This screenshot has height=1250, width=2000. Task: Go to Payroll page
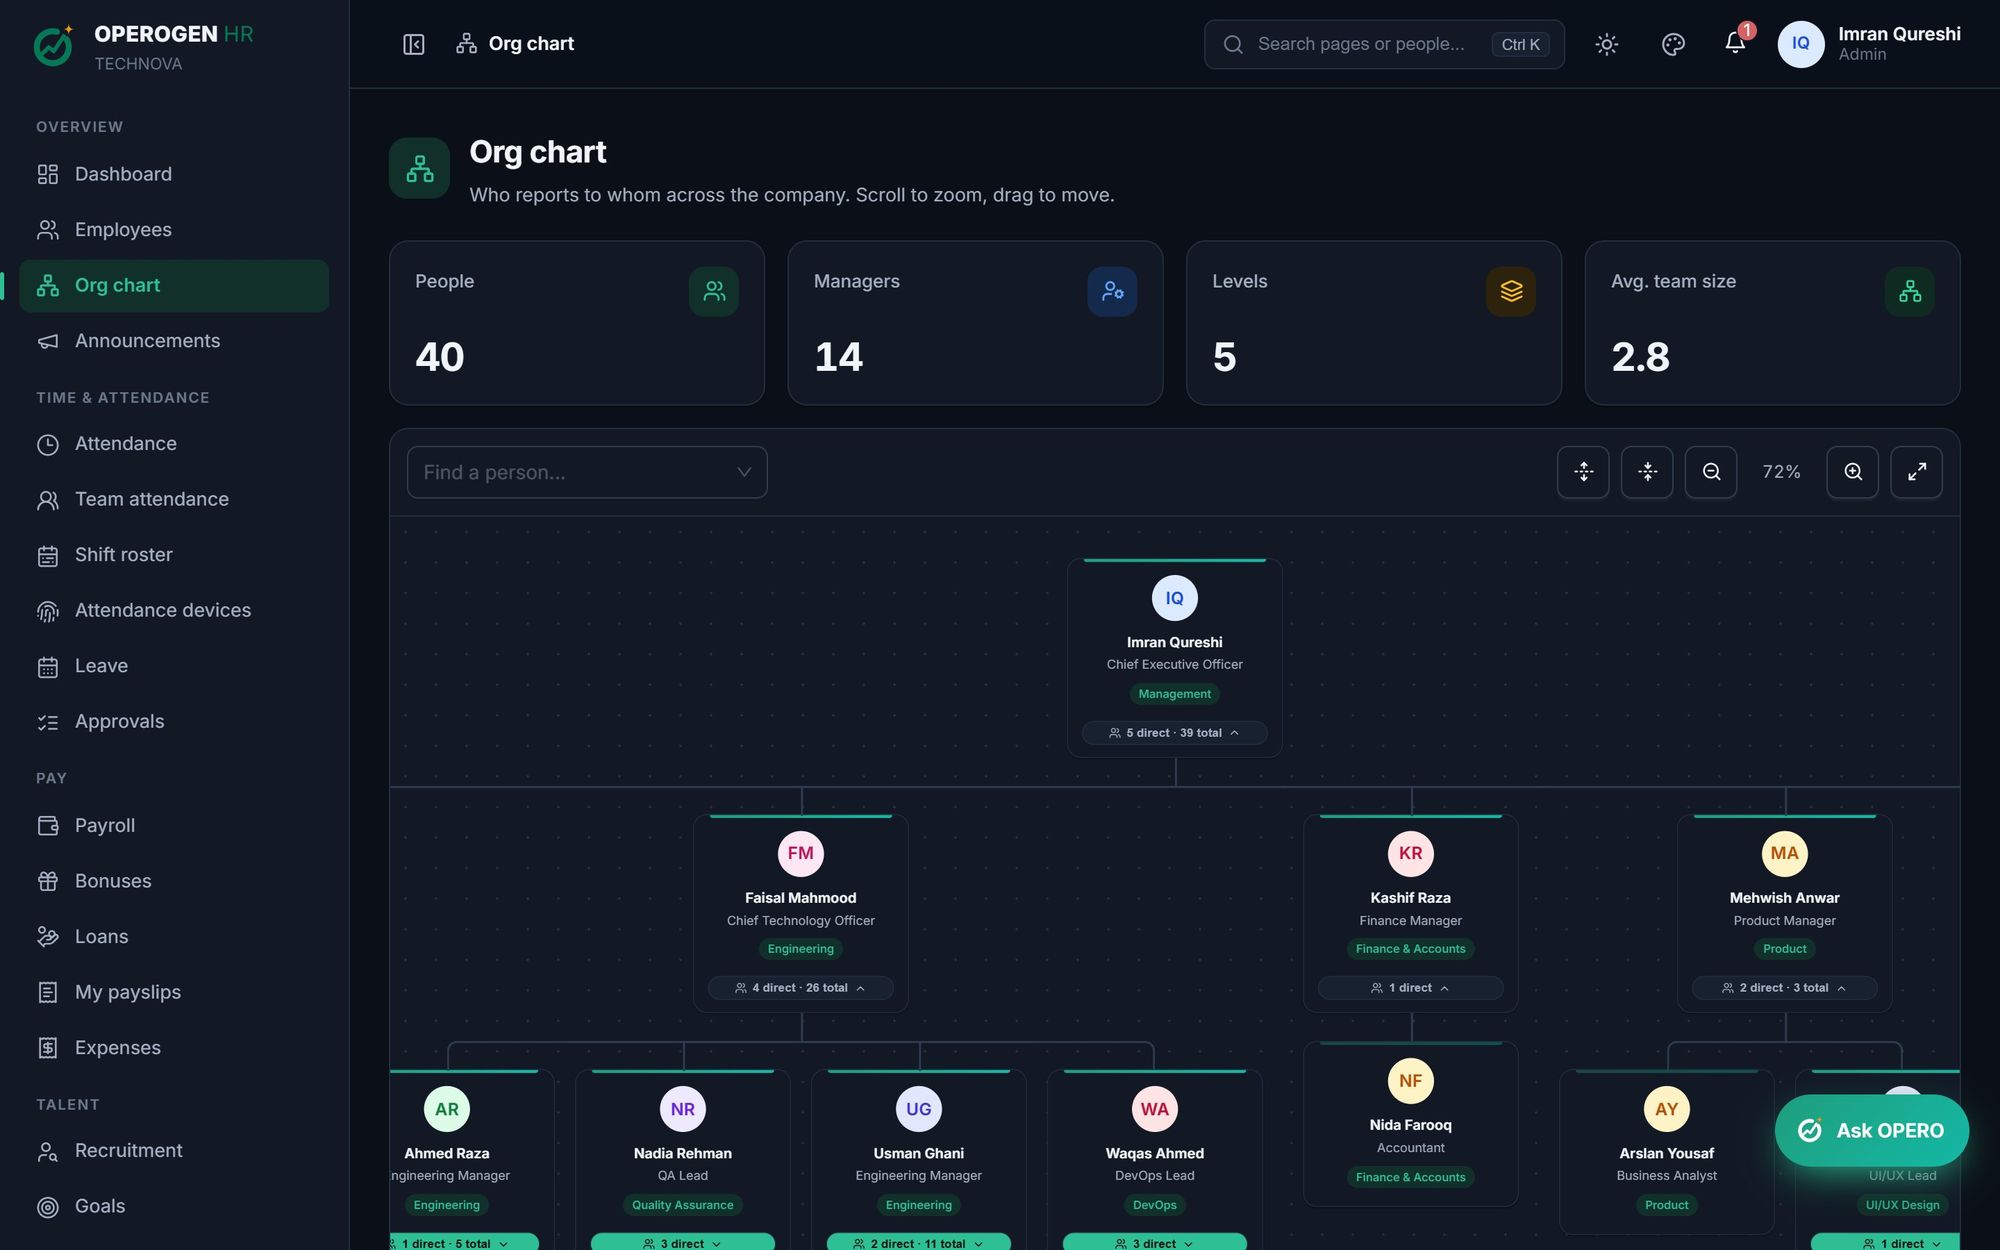(174, 825)
